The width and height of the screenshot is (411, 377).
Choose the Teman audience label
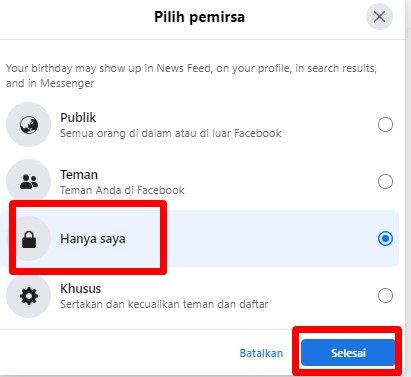tap(79, 175)
